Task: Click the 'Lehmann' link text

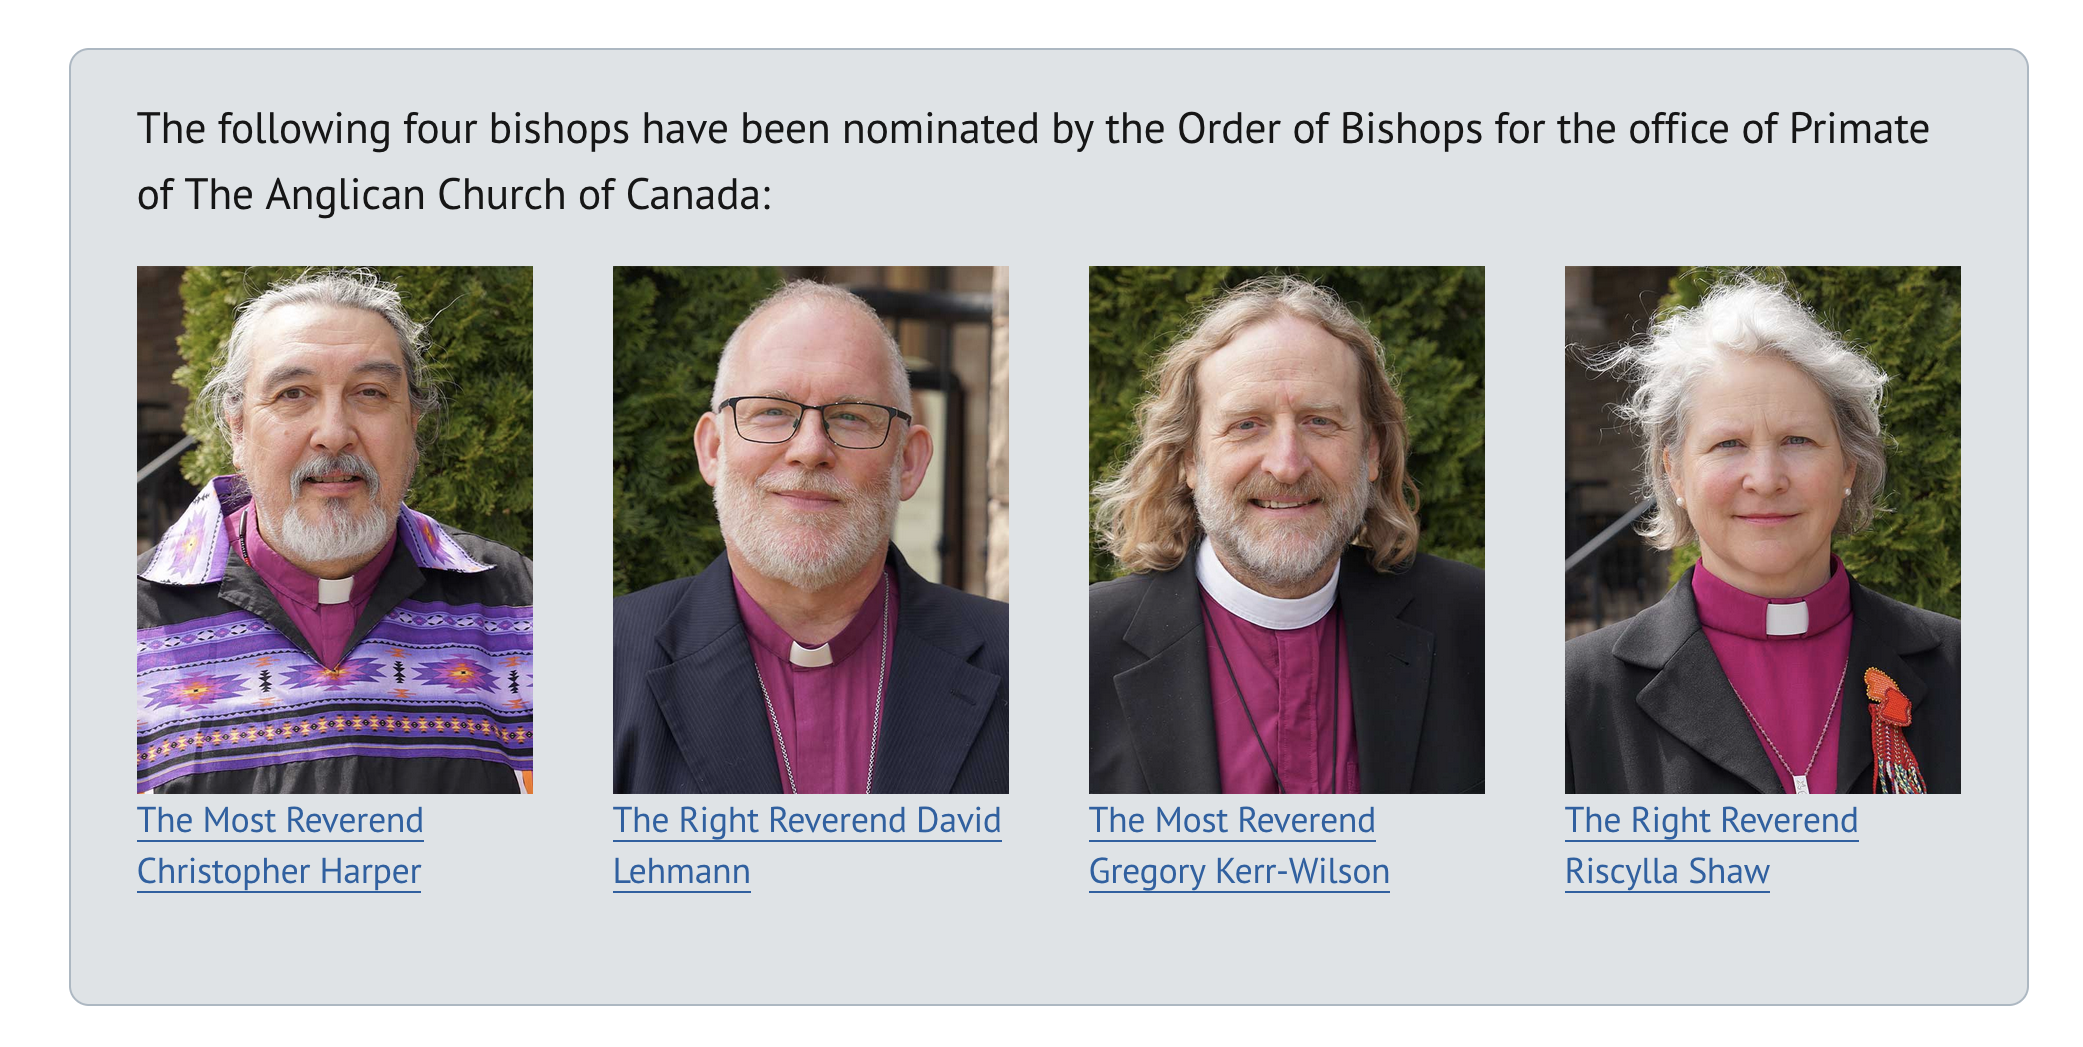Action: pyautogui.click(x=681, y=871)
